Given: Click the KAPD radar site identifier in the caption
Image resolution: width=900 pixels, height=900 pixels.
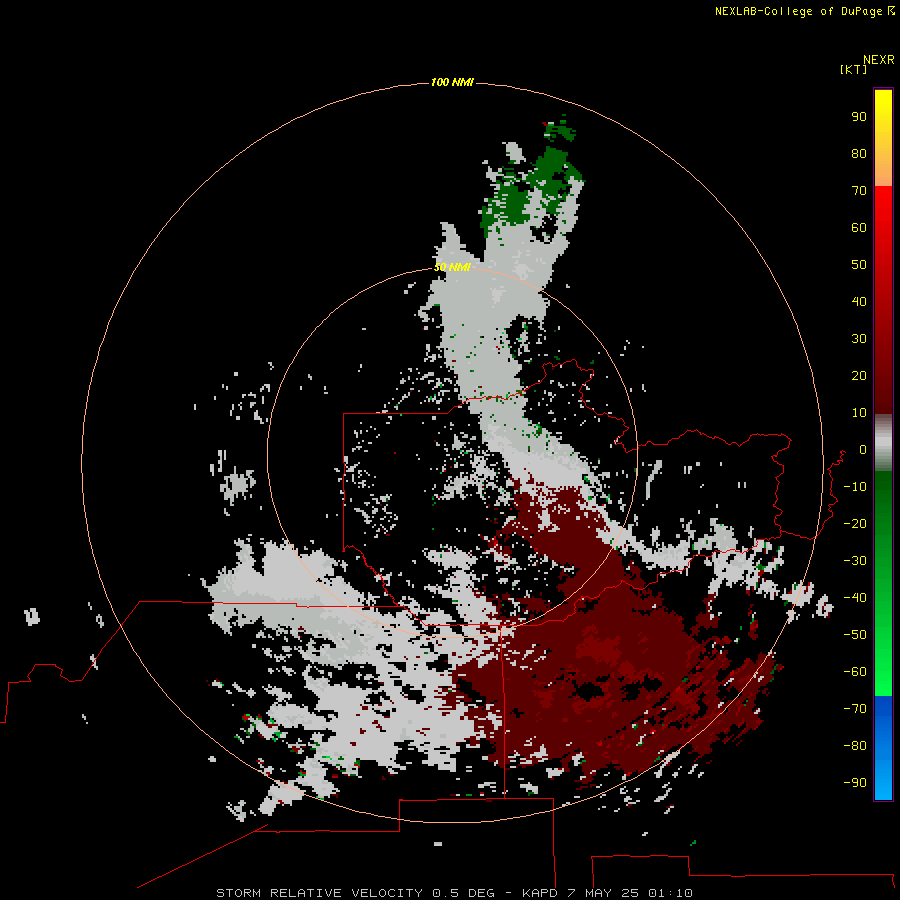Looking at the screenshot, I should point(541,893).
